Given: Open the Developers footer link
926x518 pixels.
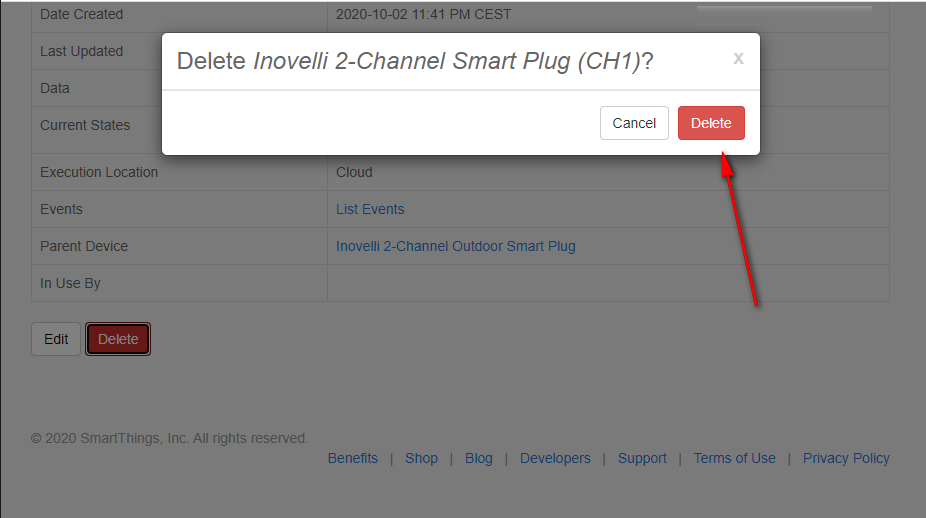Looking at the screenshot, I should click(x=555, y=458).
